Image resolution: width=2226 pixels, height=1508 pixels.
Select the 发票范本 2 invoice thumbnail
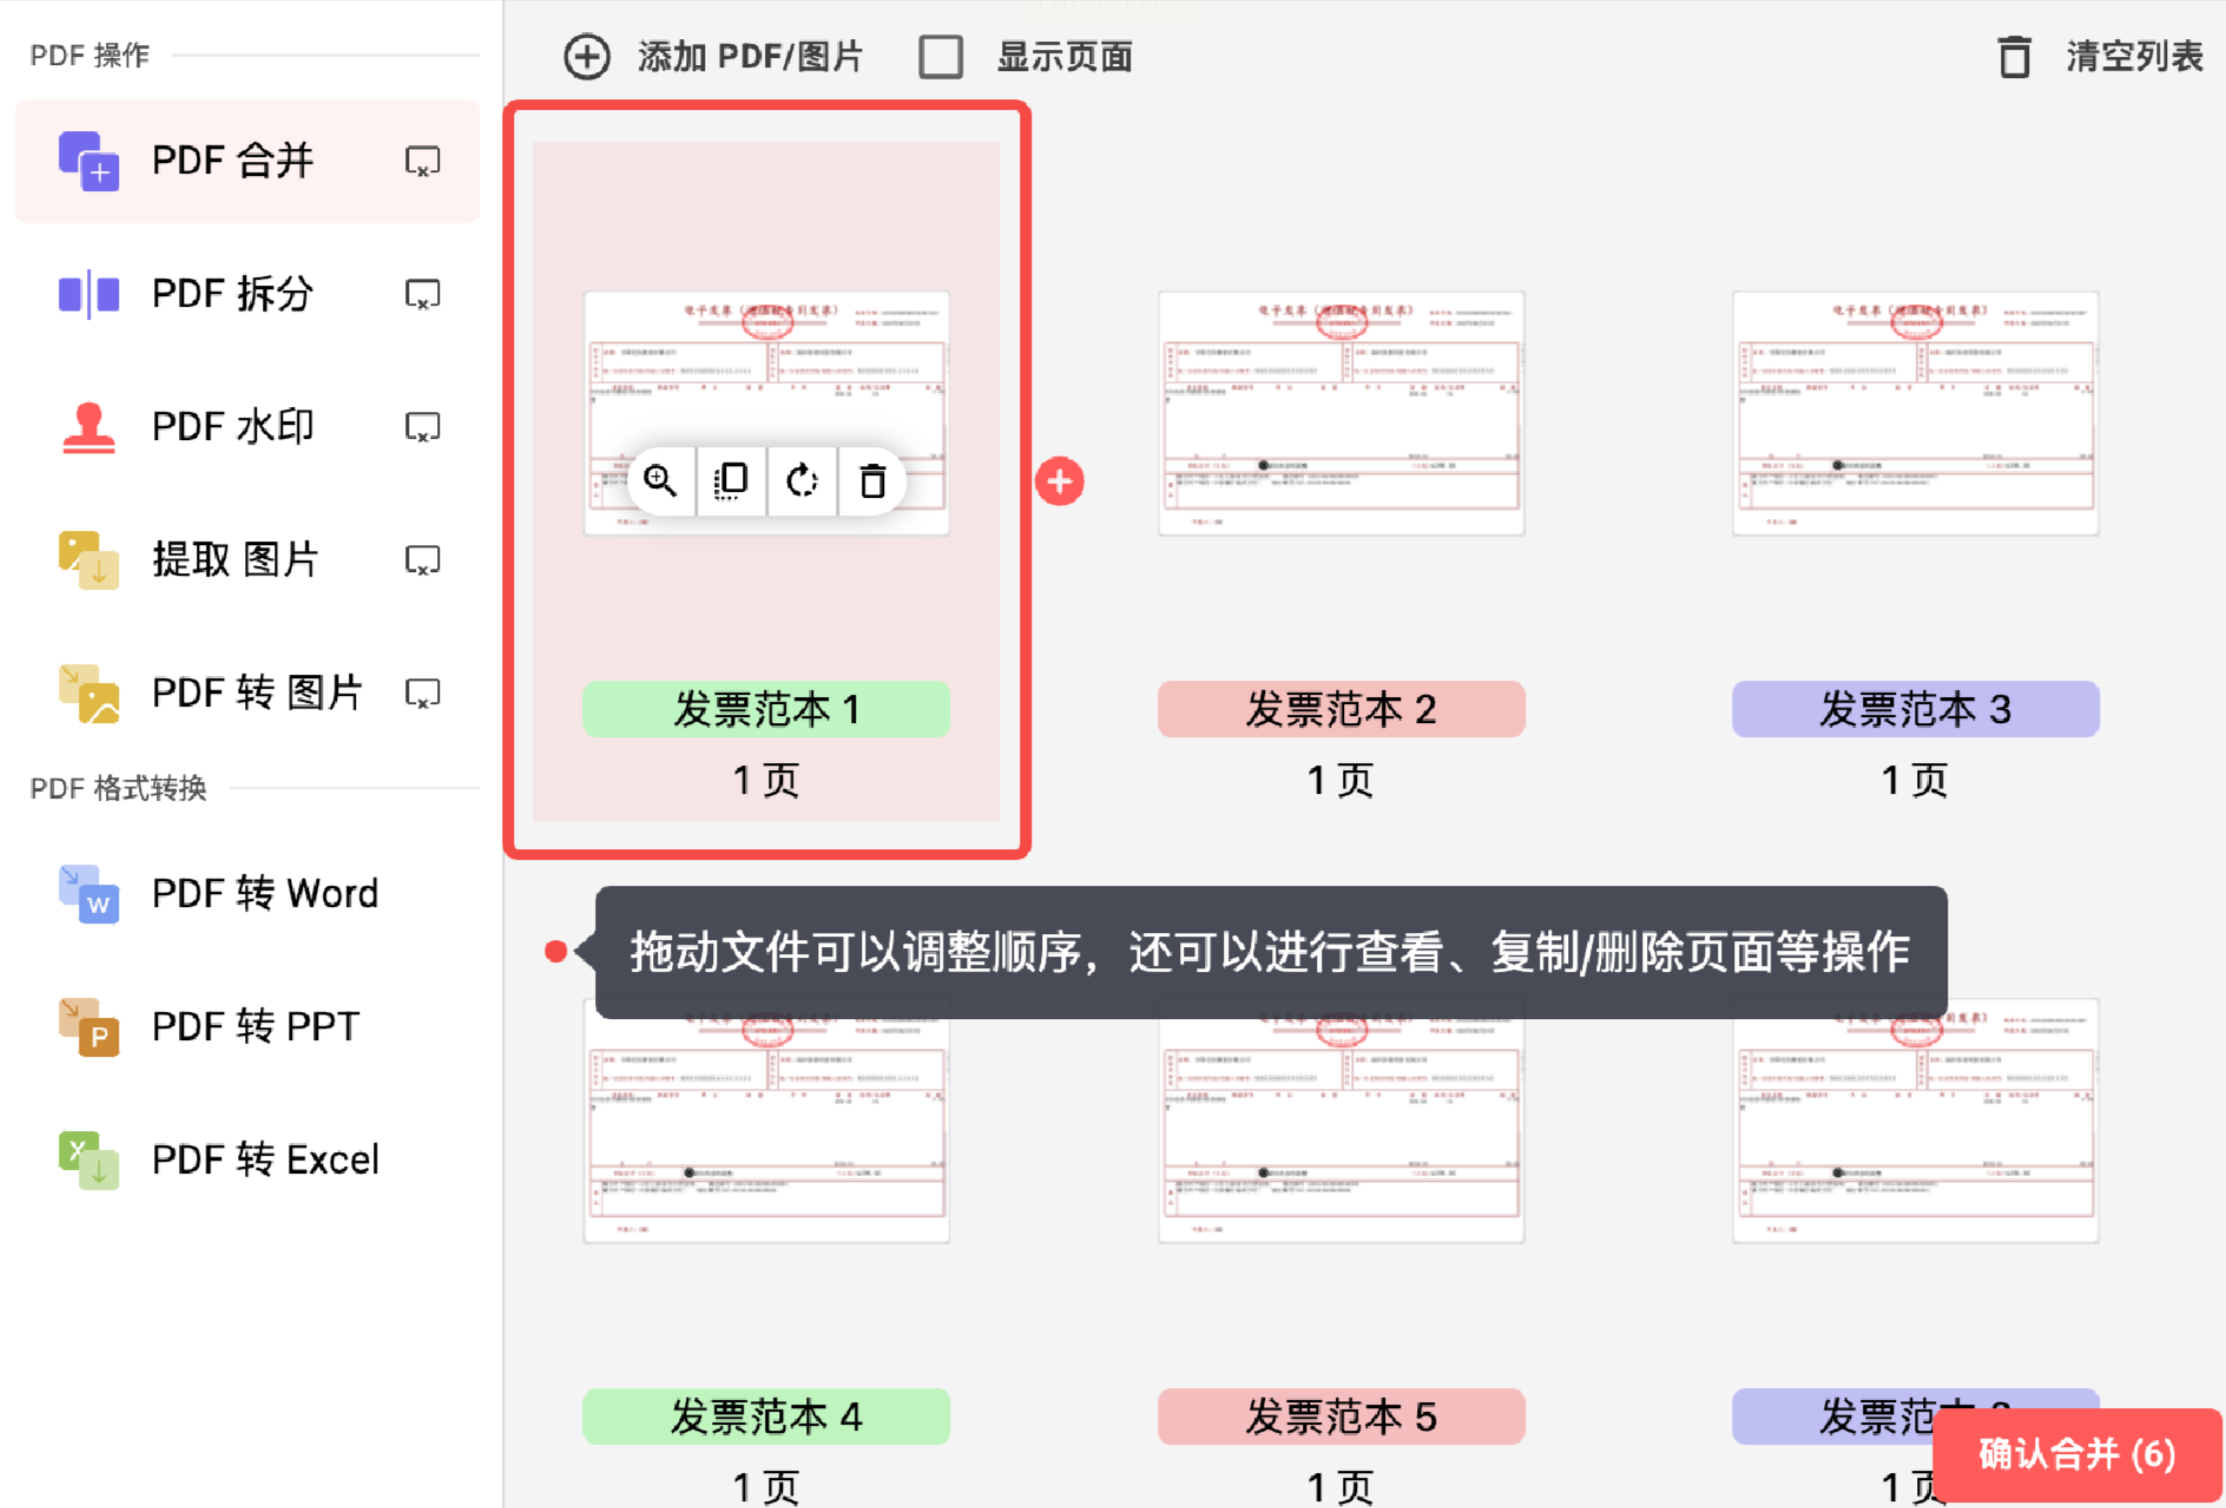click(x=1341, y=413)
